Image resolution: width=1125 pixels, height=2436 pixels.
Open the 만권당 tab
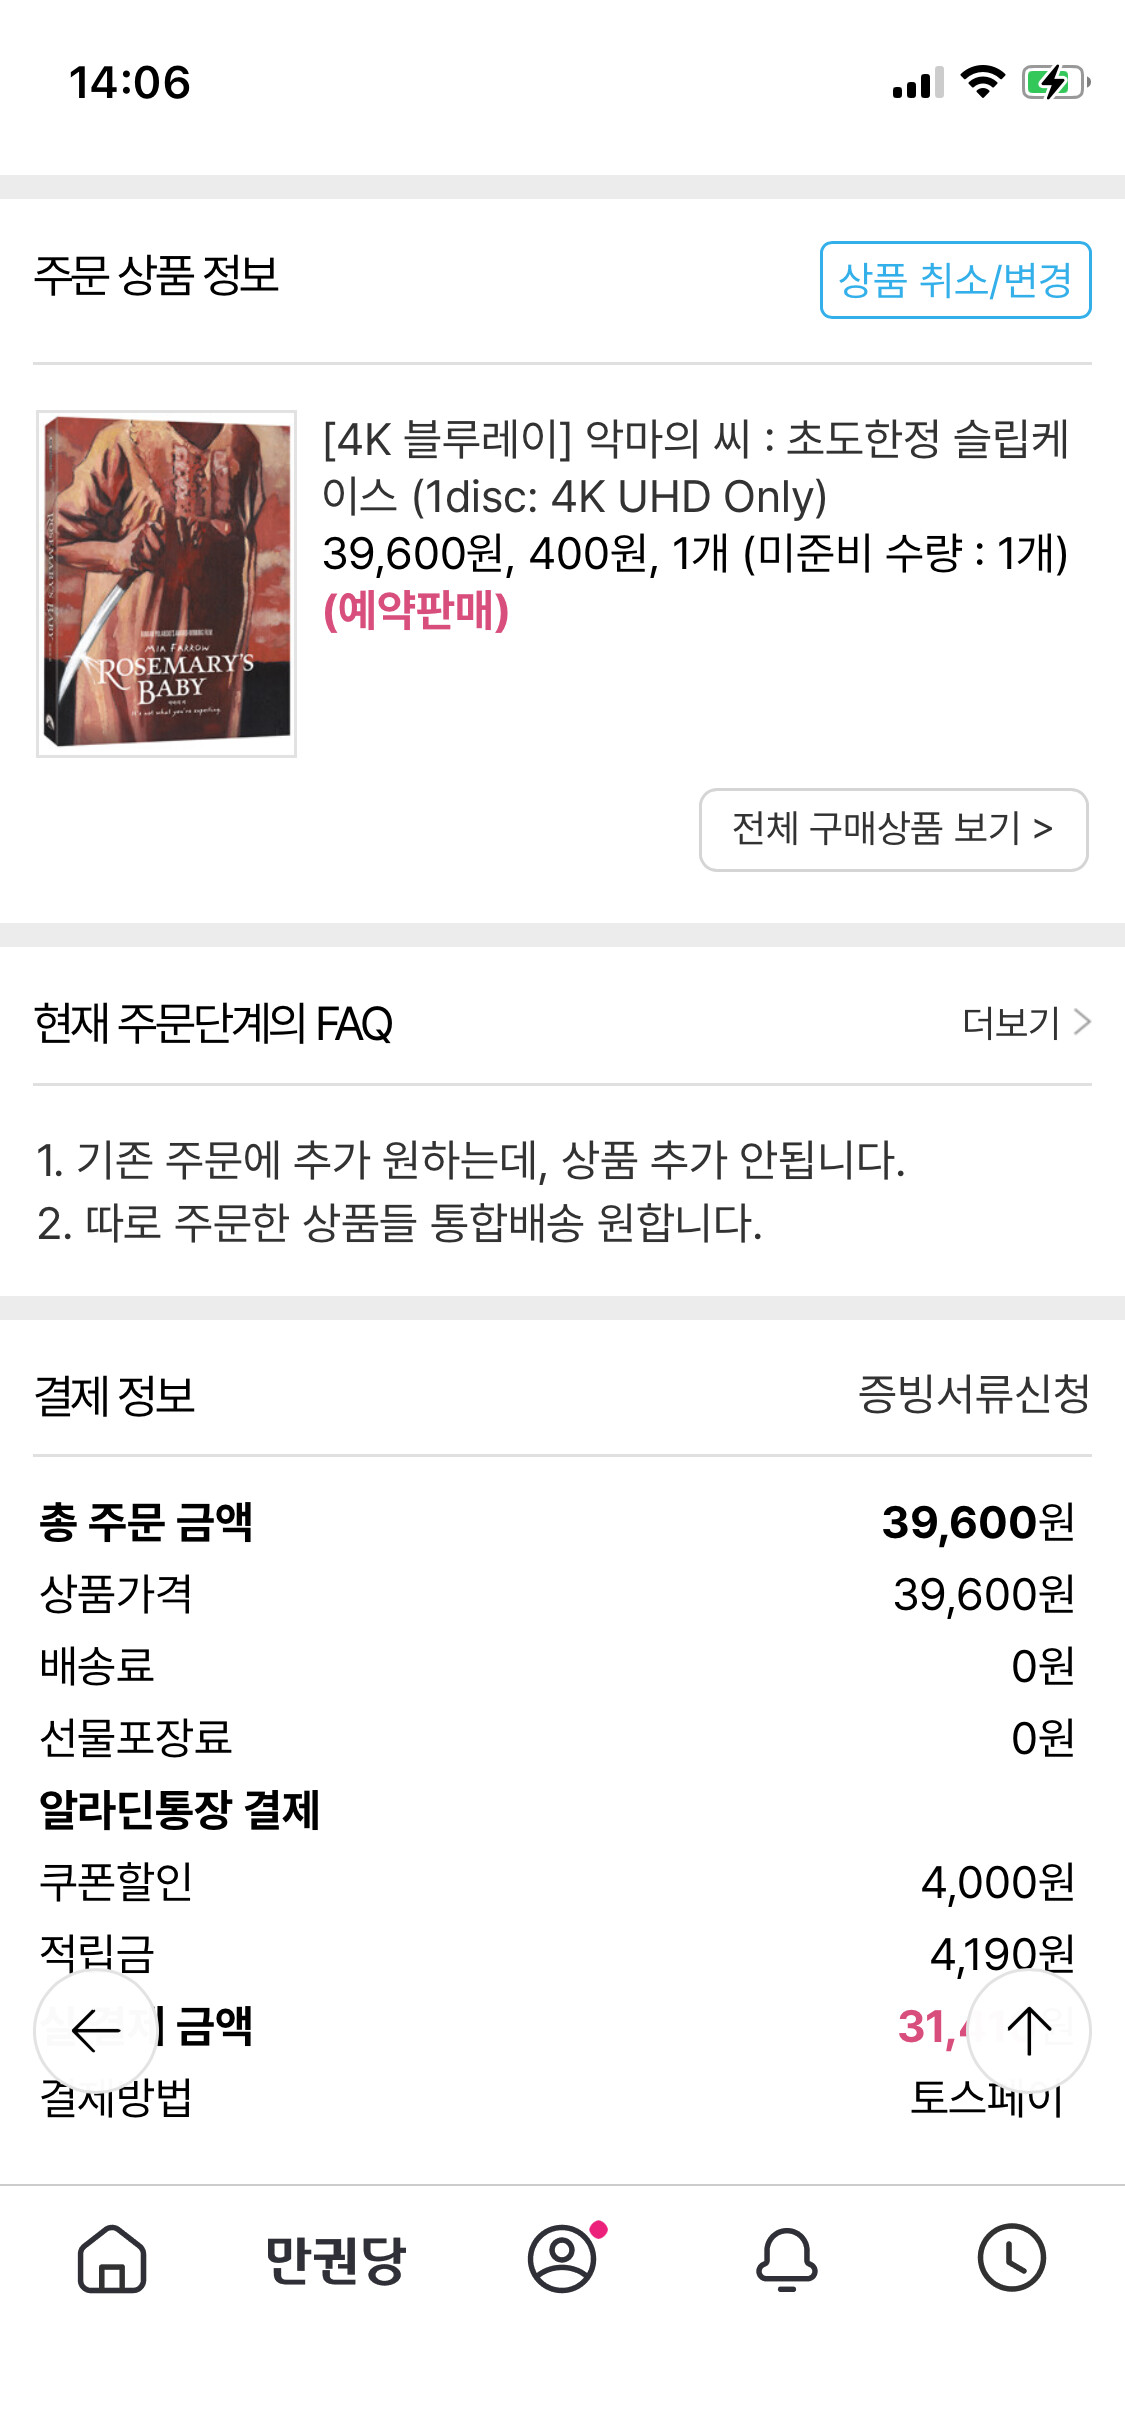(x=336, y=2259)
